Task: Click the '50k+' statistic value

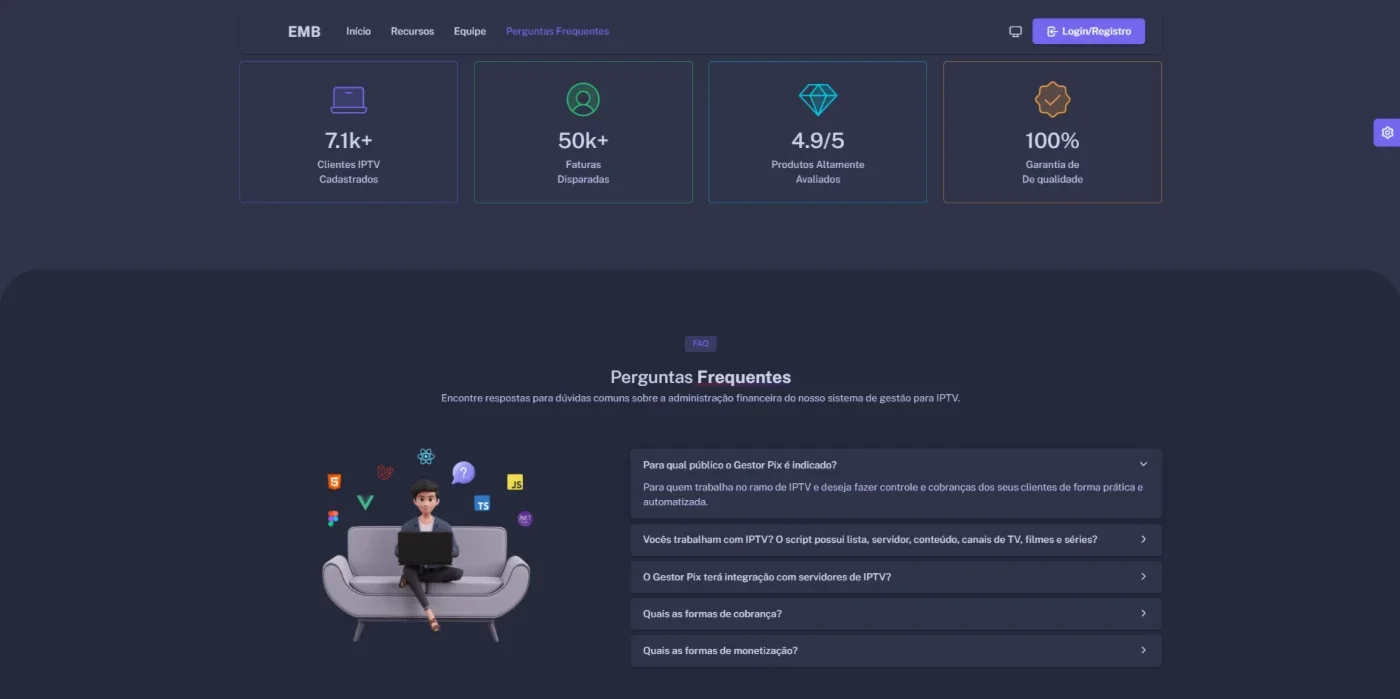Action: click(583, 140)
